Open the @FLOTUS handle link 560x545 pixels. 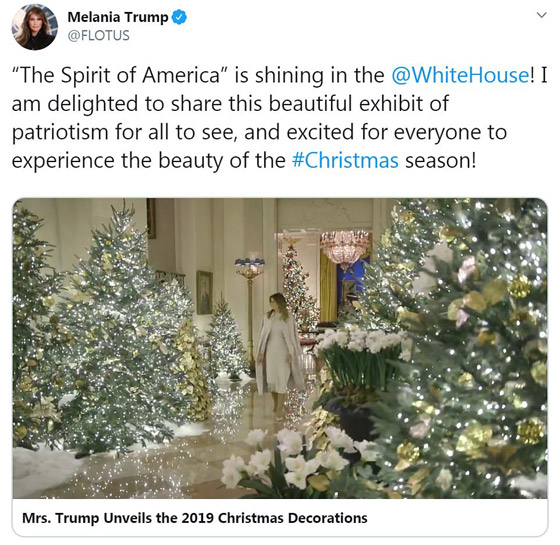click(99, 36)
